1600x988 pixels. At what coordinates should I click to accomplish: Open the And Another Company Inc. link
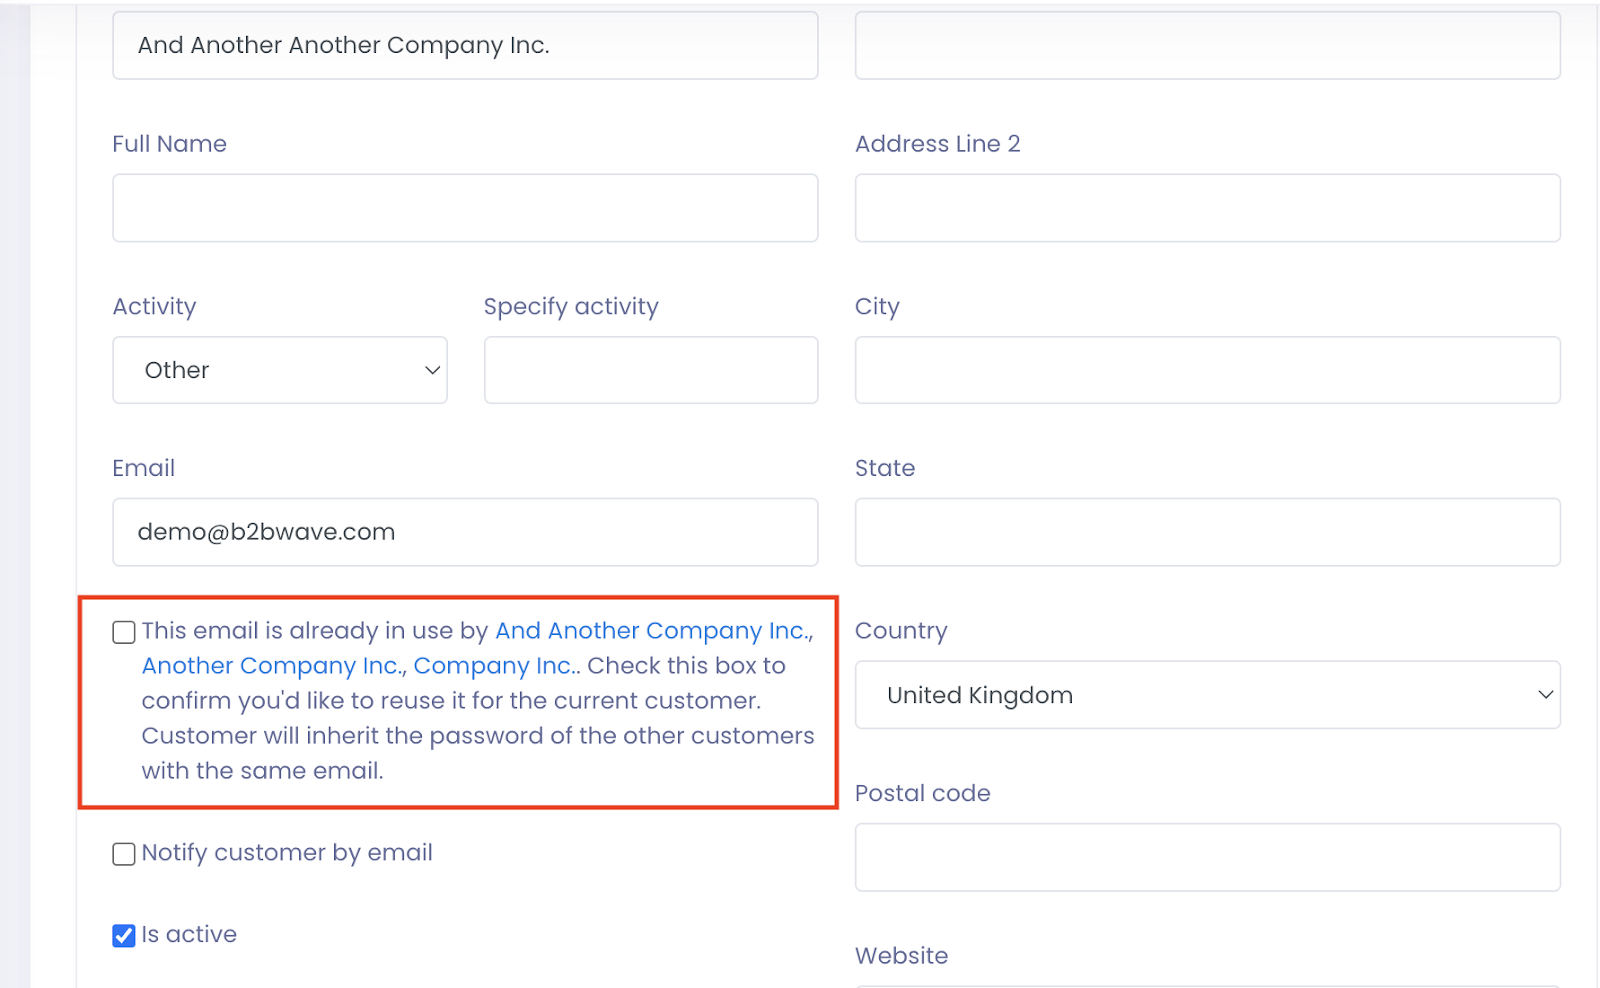[653, 631]
